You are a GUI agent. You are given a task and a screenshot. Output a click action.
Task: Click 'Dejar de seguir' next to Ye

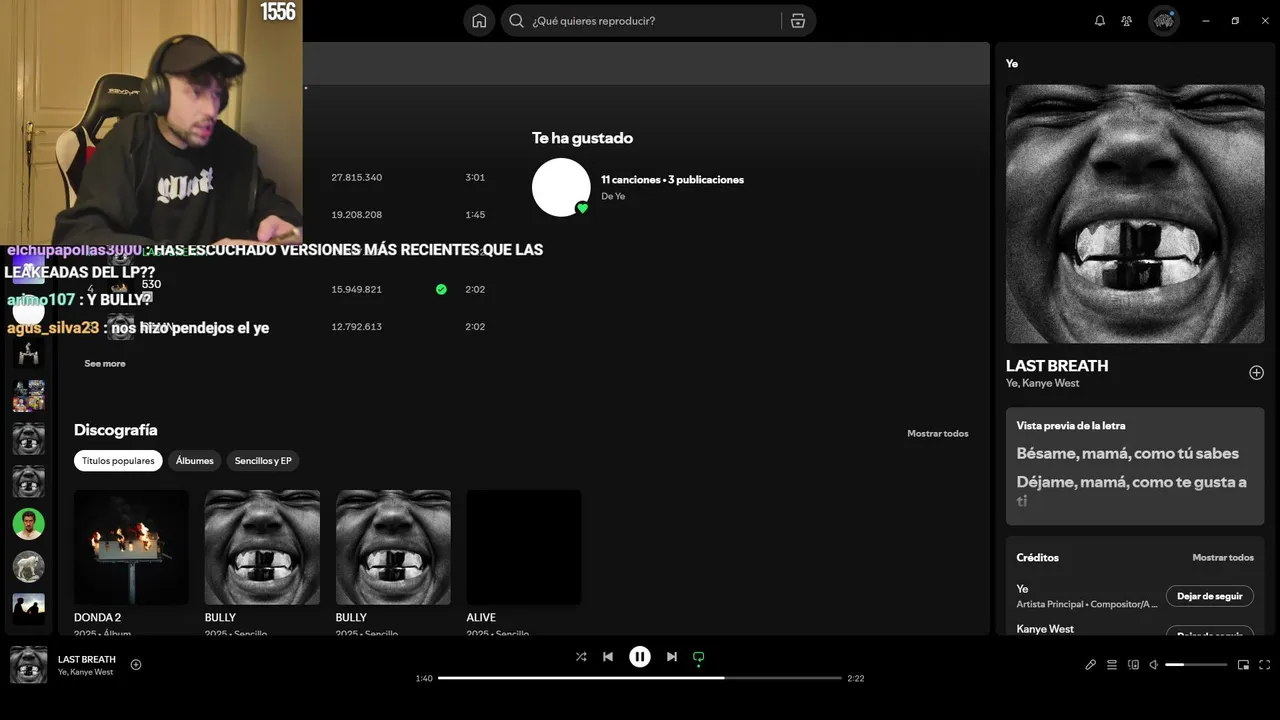1209,596
